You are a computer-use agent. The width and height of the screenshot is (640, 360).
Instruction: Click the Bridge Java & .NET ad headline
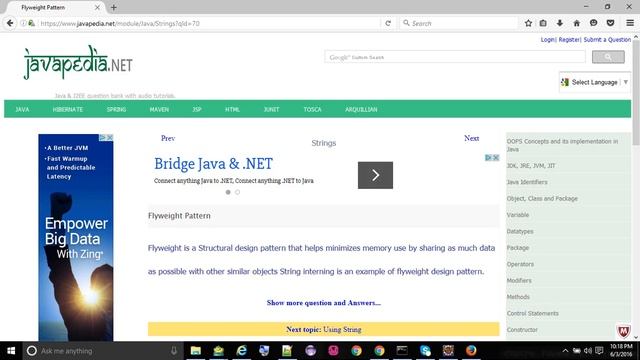tap(213, 164)
